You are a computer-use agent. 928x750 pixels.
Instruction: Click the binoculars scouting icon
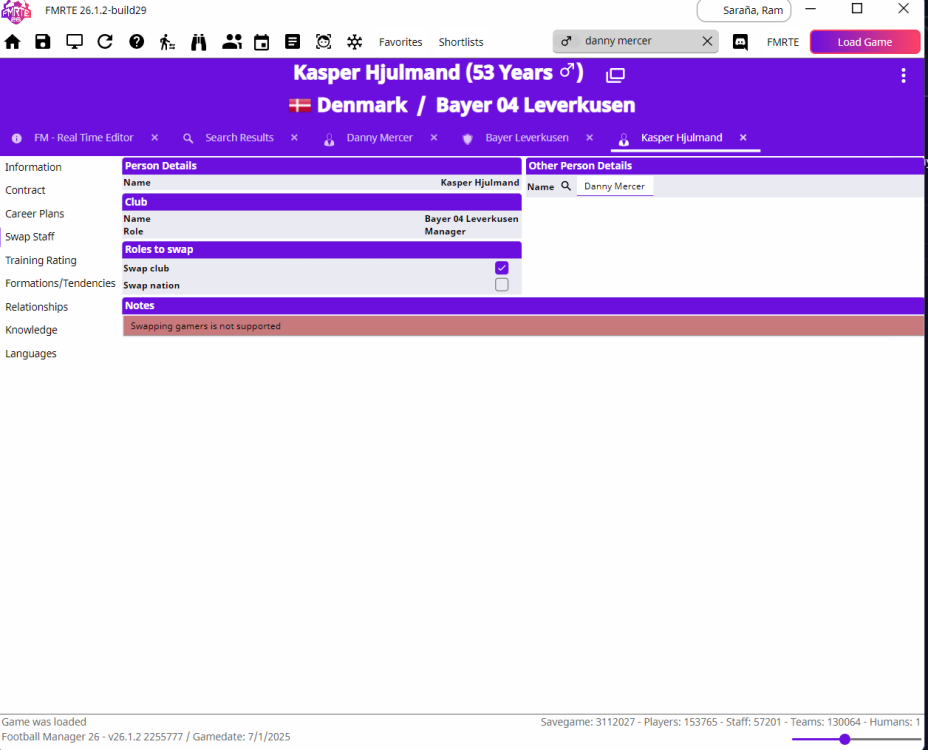click(199, 42)
